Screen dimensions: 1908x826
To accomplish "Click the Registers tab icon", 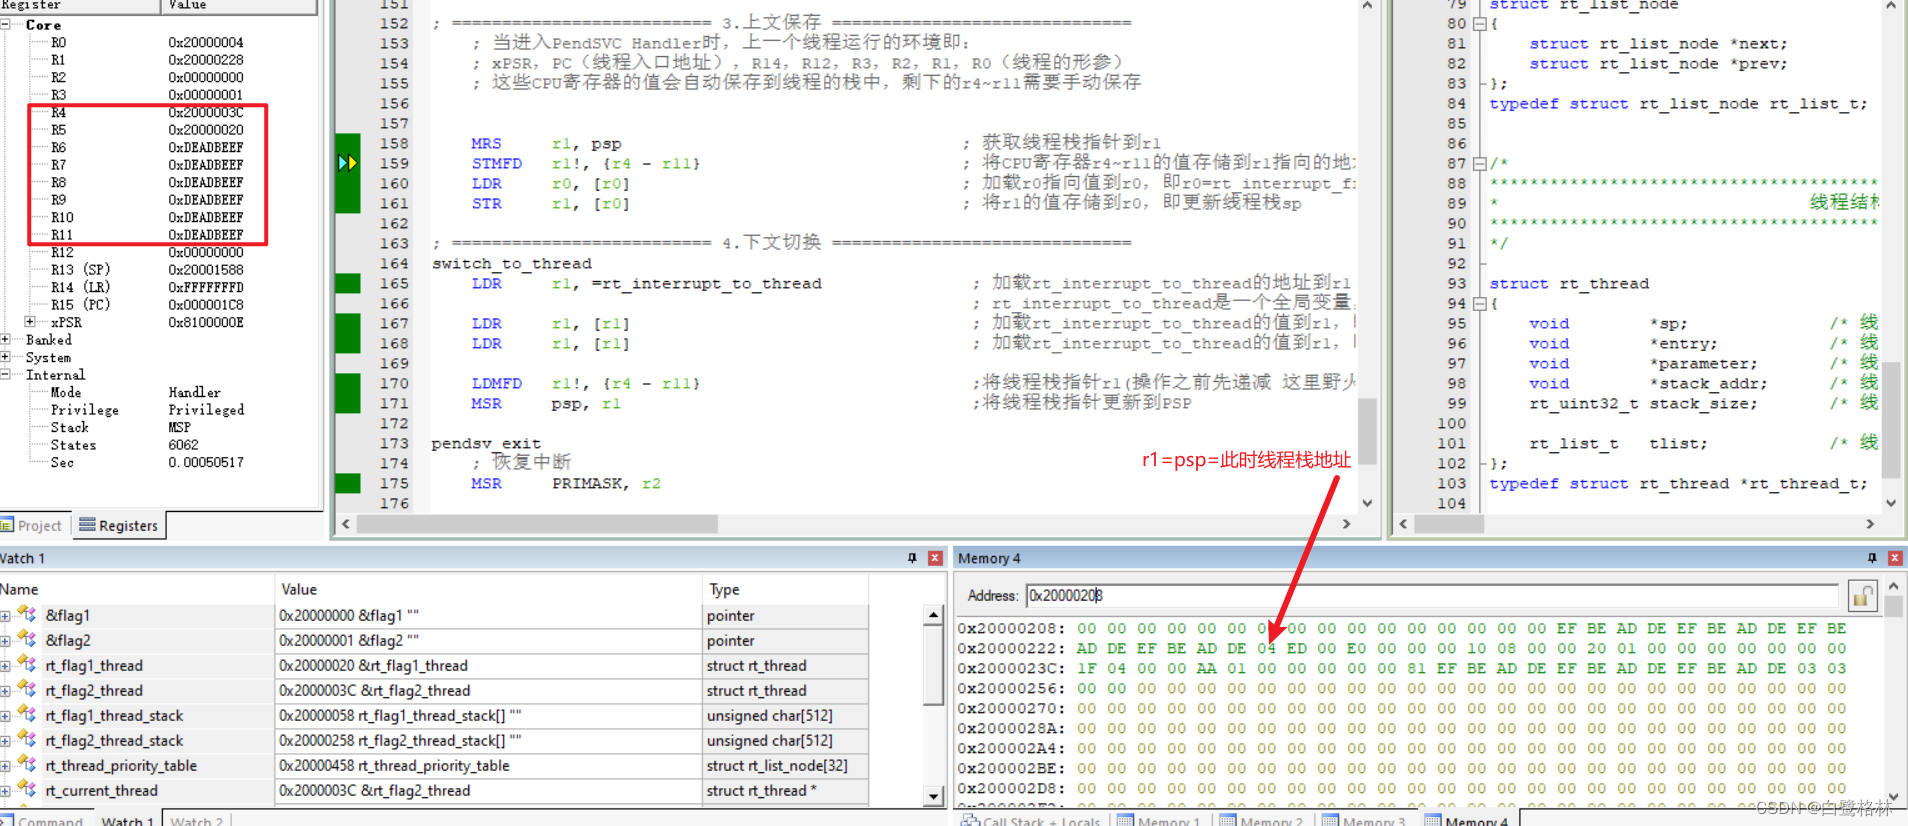I will coord(87,525).
